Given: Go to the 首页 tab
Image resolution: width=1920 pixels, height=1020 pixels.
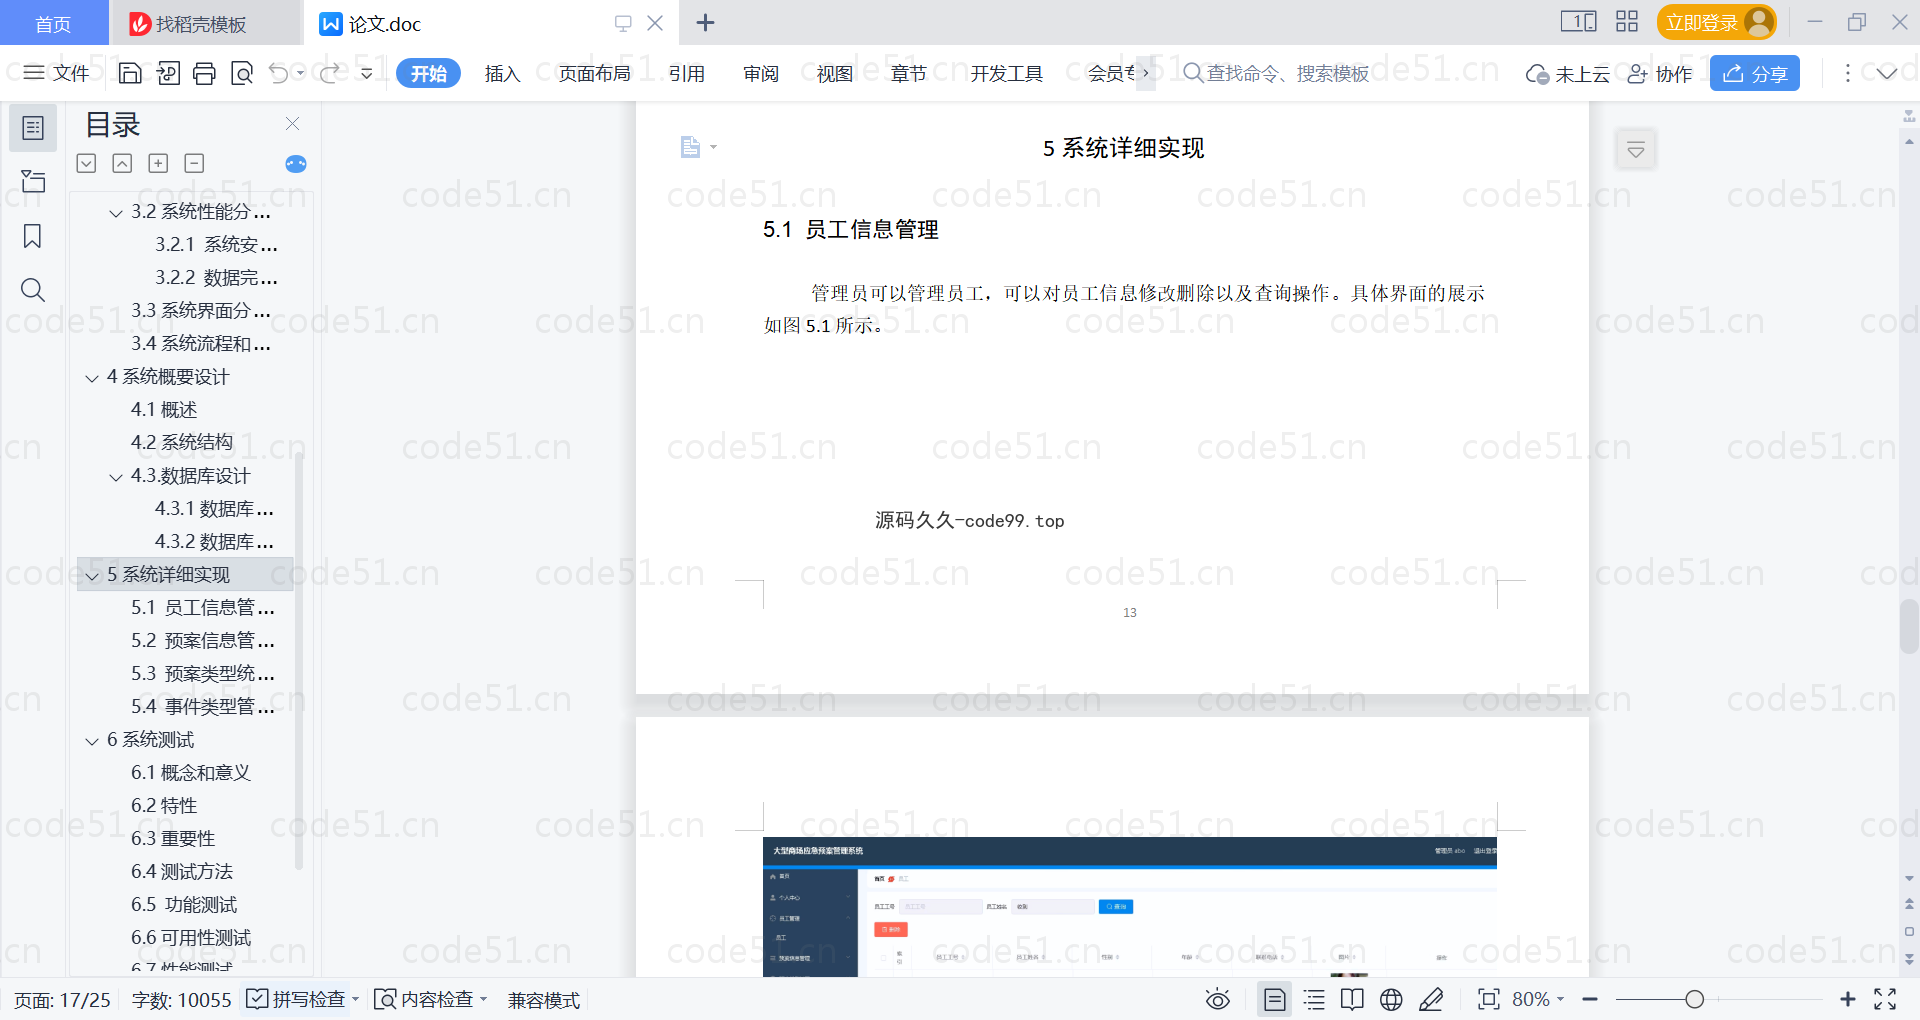Looking at the screenshot, I should point(53,24).
